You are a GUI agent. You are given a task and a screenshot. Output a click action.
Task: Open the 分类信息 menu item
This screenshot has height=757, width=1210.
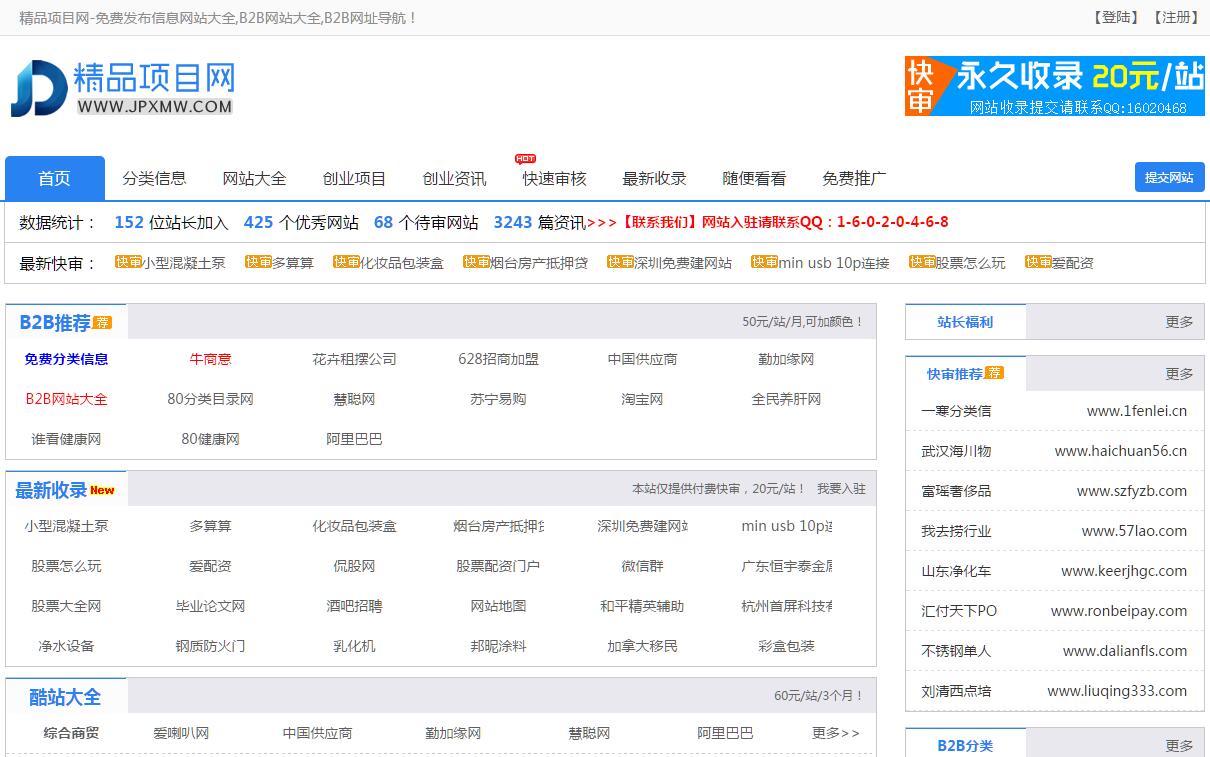pyautogui.click(x=154, y=178)
